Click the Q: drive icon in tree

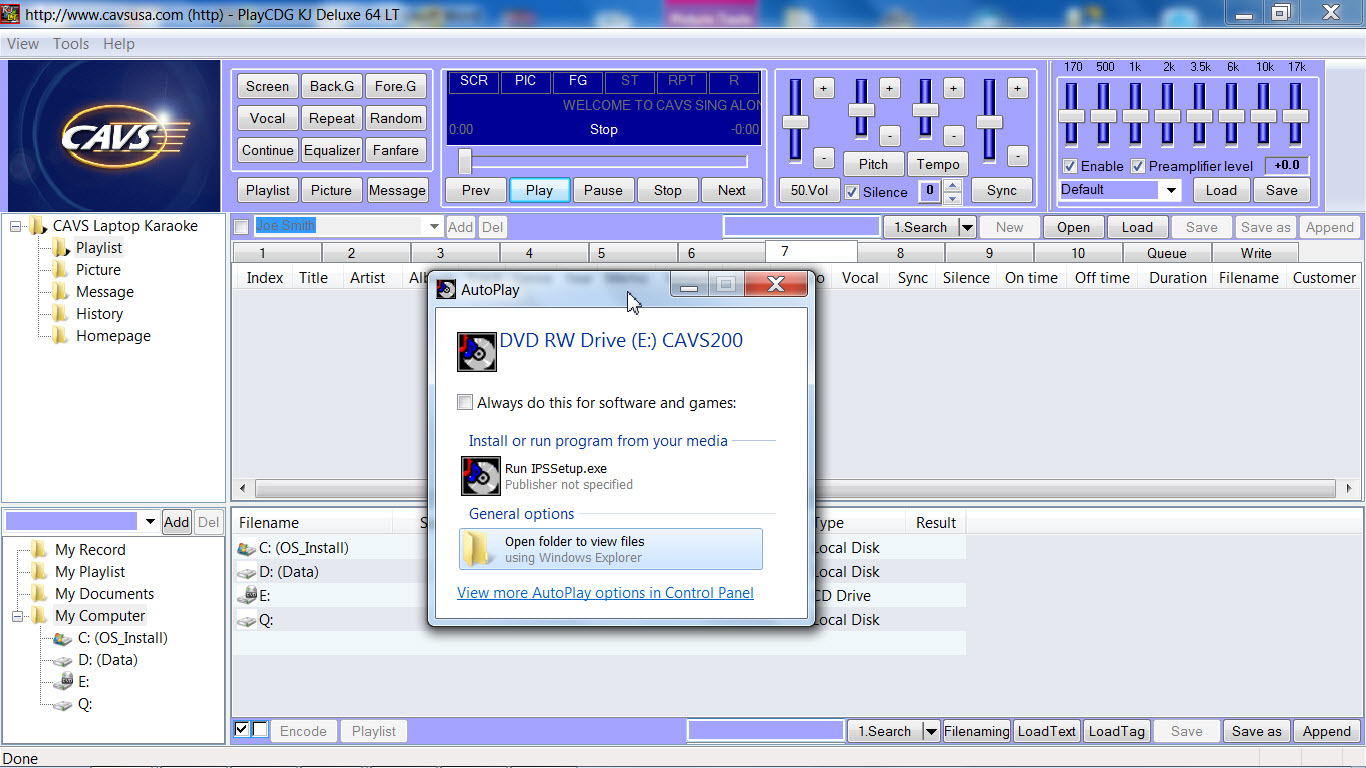point(63,704)
